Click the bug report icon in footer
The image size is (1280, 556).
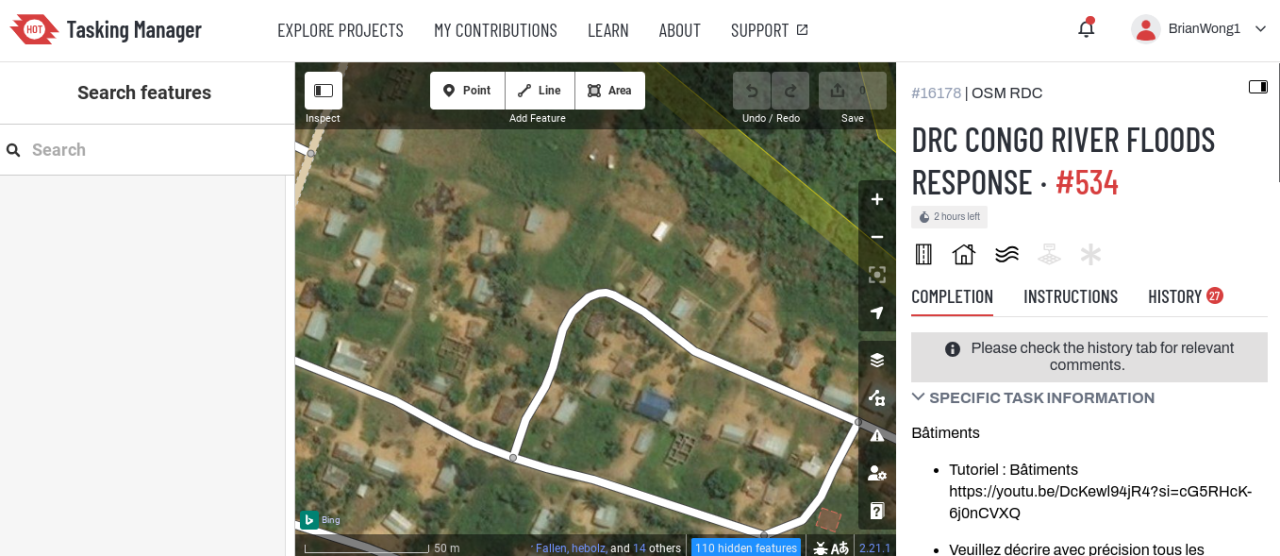(x=820, y=548)
